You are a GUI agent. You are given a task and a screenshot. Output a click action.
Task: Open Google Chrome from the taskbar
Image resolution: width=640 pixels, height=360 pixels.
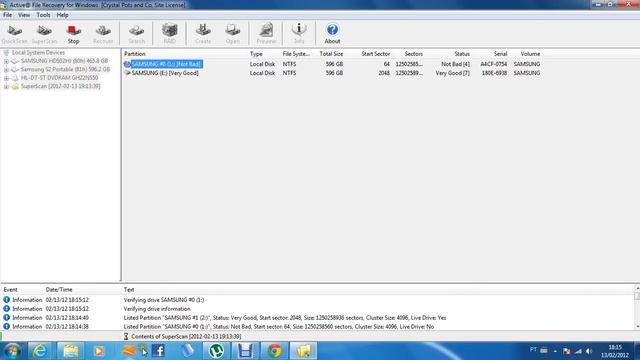pyautogui.click(x=274, y=351)
